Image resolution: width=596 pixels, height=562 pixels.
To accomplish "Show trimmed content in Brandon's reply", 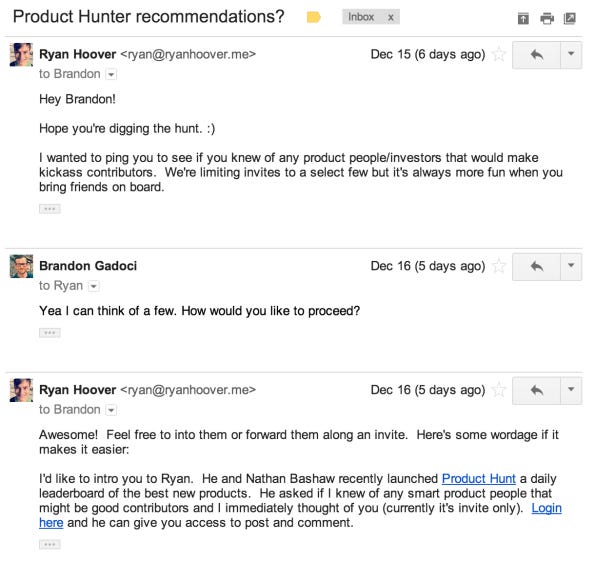I will pyautogui.click(x=49, y=333).
